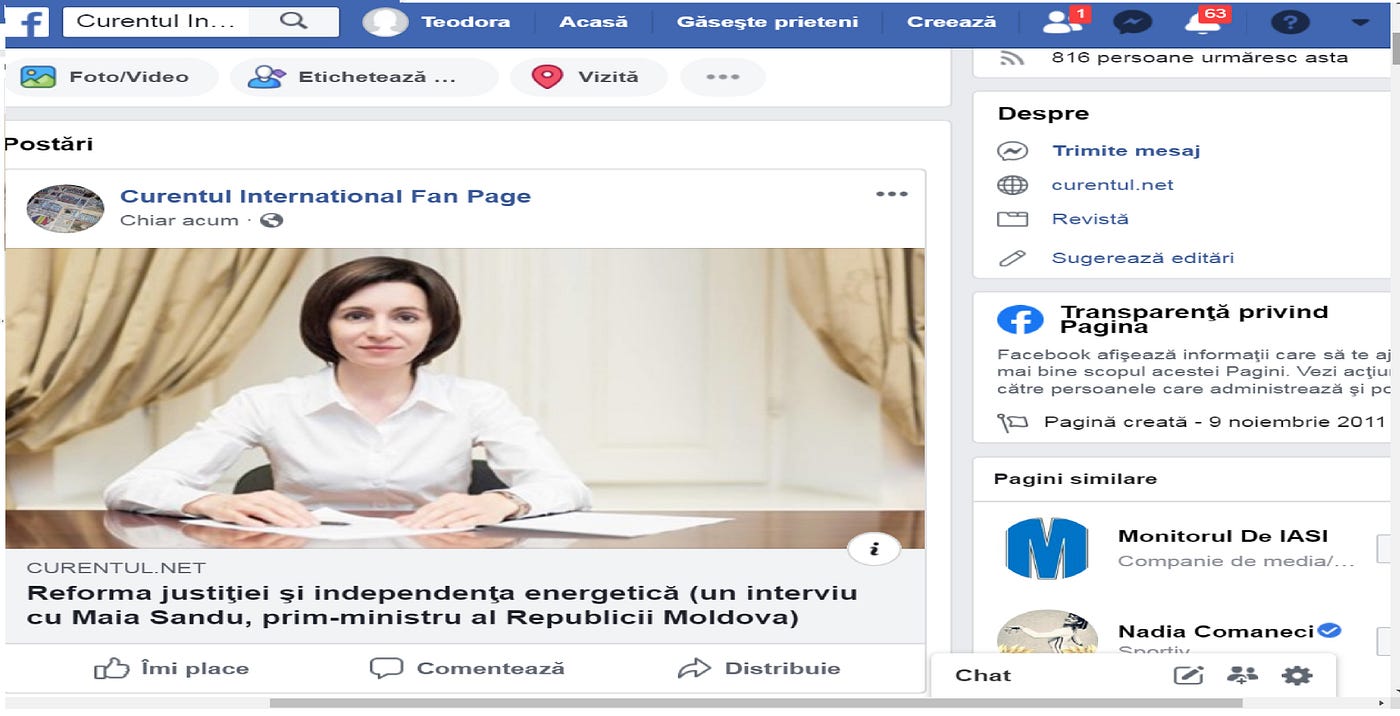Screen dimensions: 1400x716
Task: Open Monitorul De IASI page
Action: click(x=1223, y=536)
